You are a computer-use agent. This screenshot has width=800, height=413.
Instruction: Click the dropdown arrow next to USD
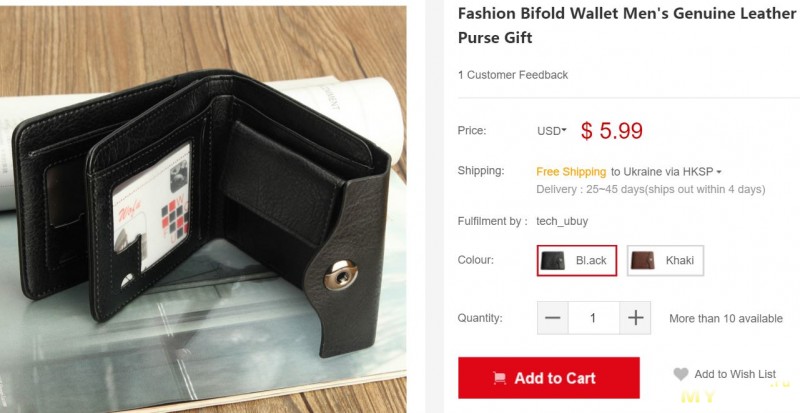(564, 131)
